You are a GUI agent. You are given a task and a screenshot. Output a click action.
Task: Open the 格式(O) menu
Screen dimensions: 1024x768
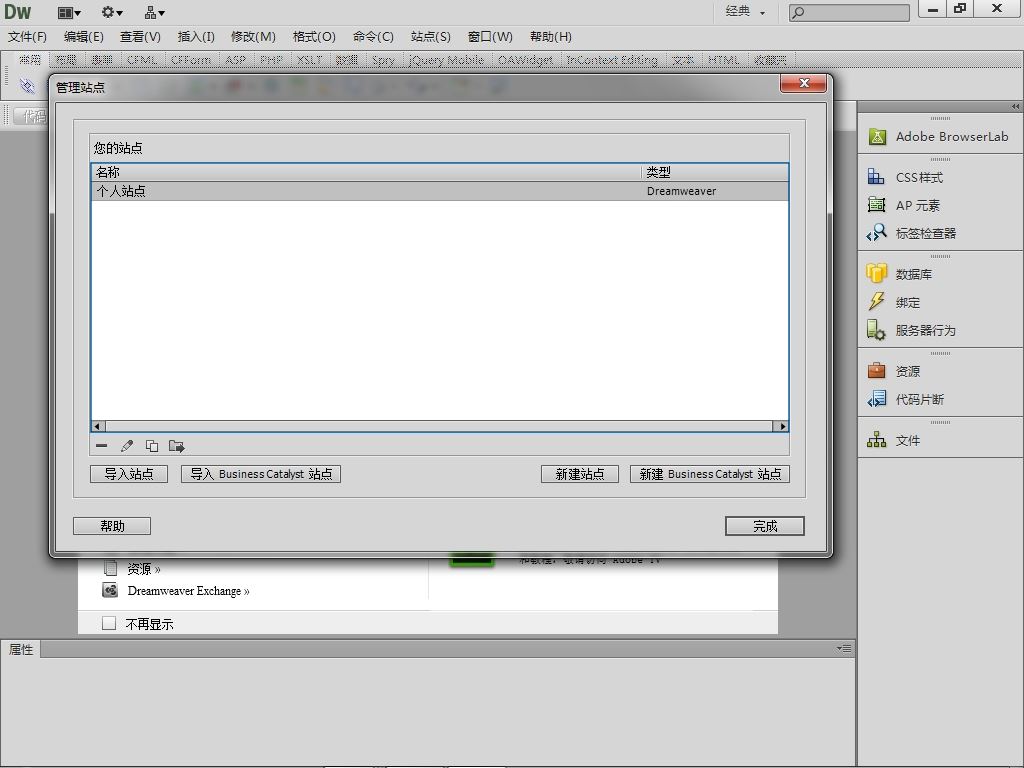(x=314, y=37)
